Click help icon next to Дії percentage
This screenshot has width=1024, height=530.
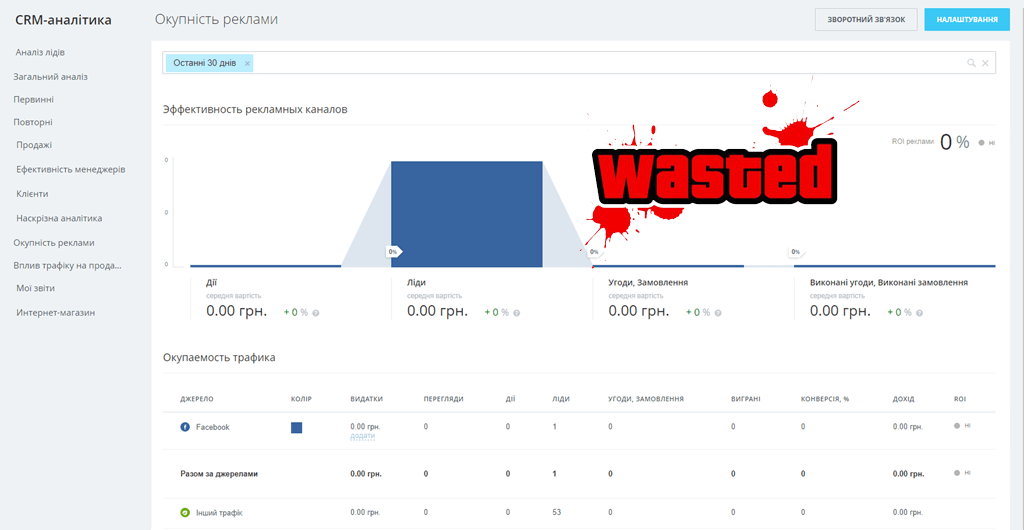pos(316,313)
